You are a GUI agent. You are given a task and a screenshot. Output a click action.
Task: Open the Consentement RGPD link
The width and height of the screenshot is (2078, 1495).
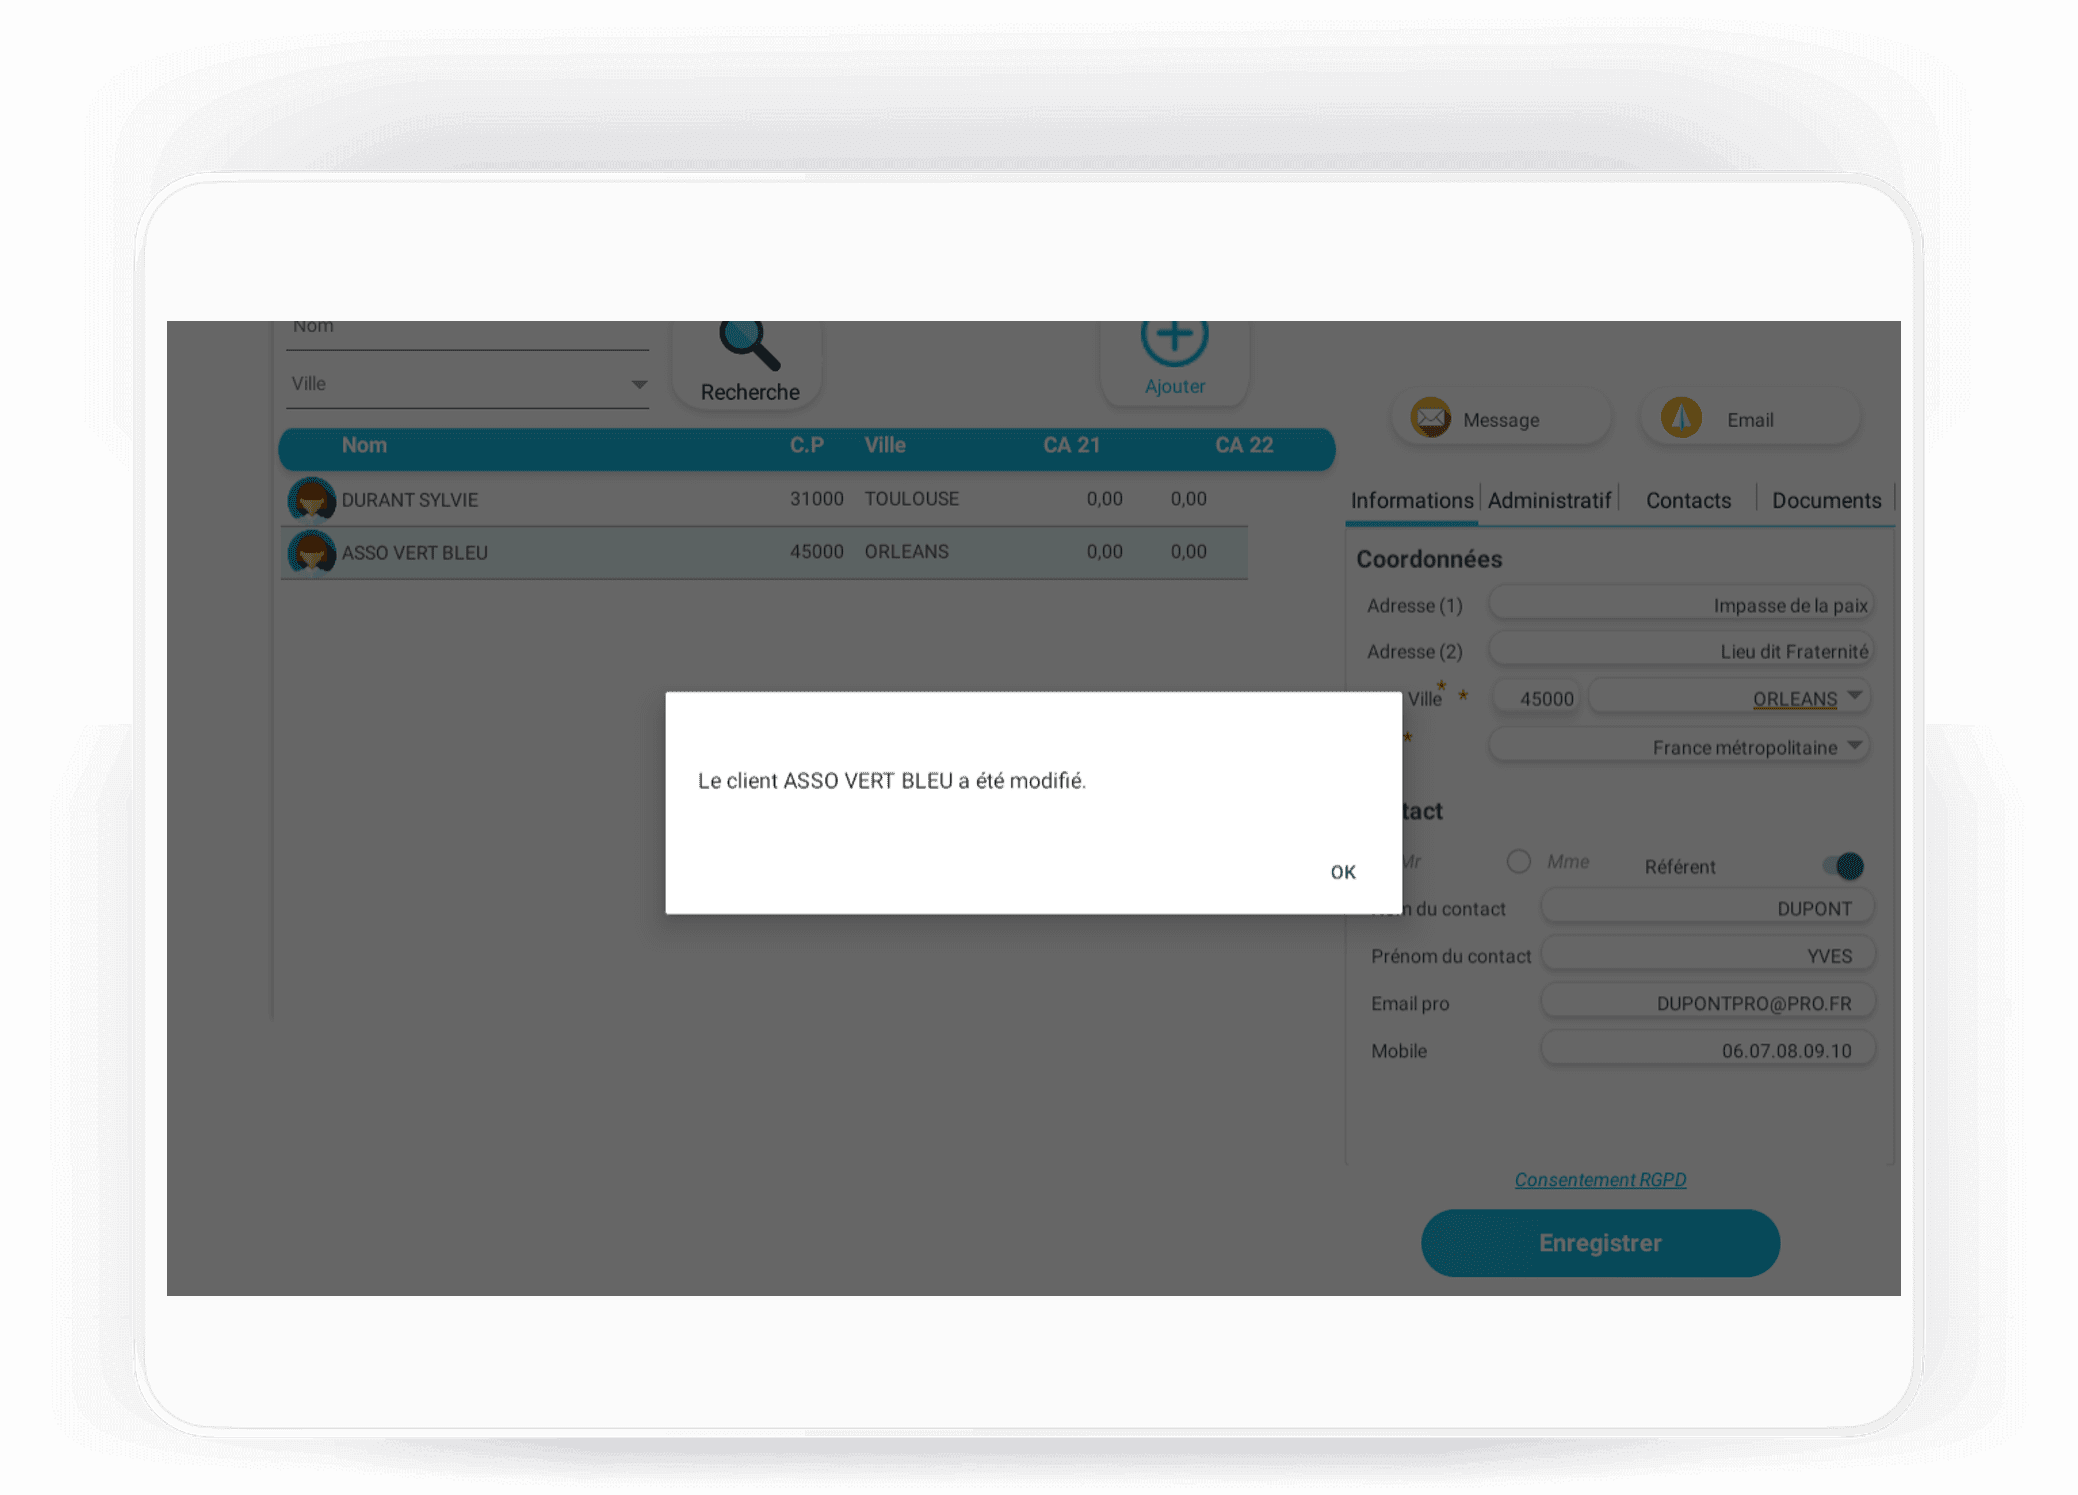coord(1600,1179)
